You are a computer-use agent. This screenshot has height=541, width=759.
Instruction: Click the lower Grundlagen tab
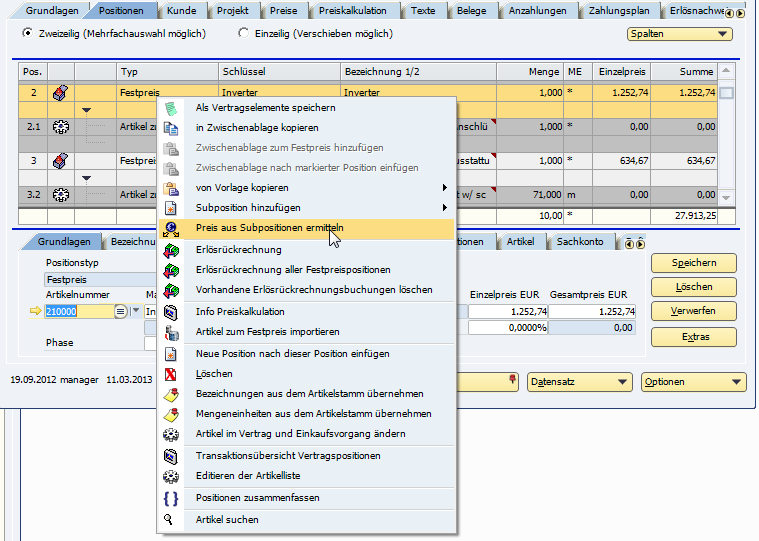point(63,241)
